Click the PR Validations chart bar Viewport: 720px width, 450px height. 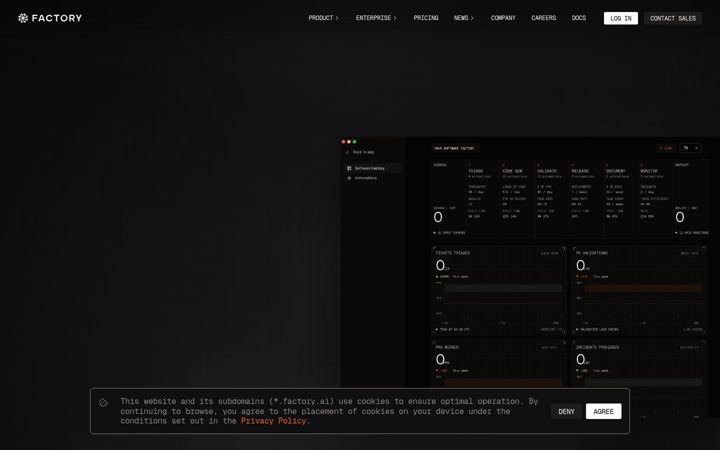[x=643, y=288]
